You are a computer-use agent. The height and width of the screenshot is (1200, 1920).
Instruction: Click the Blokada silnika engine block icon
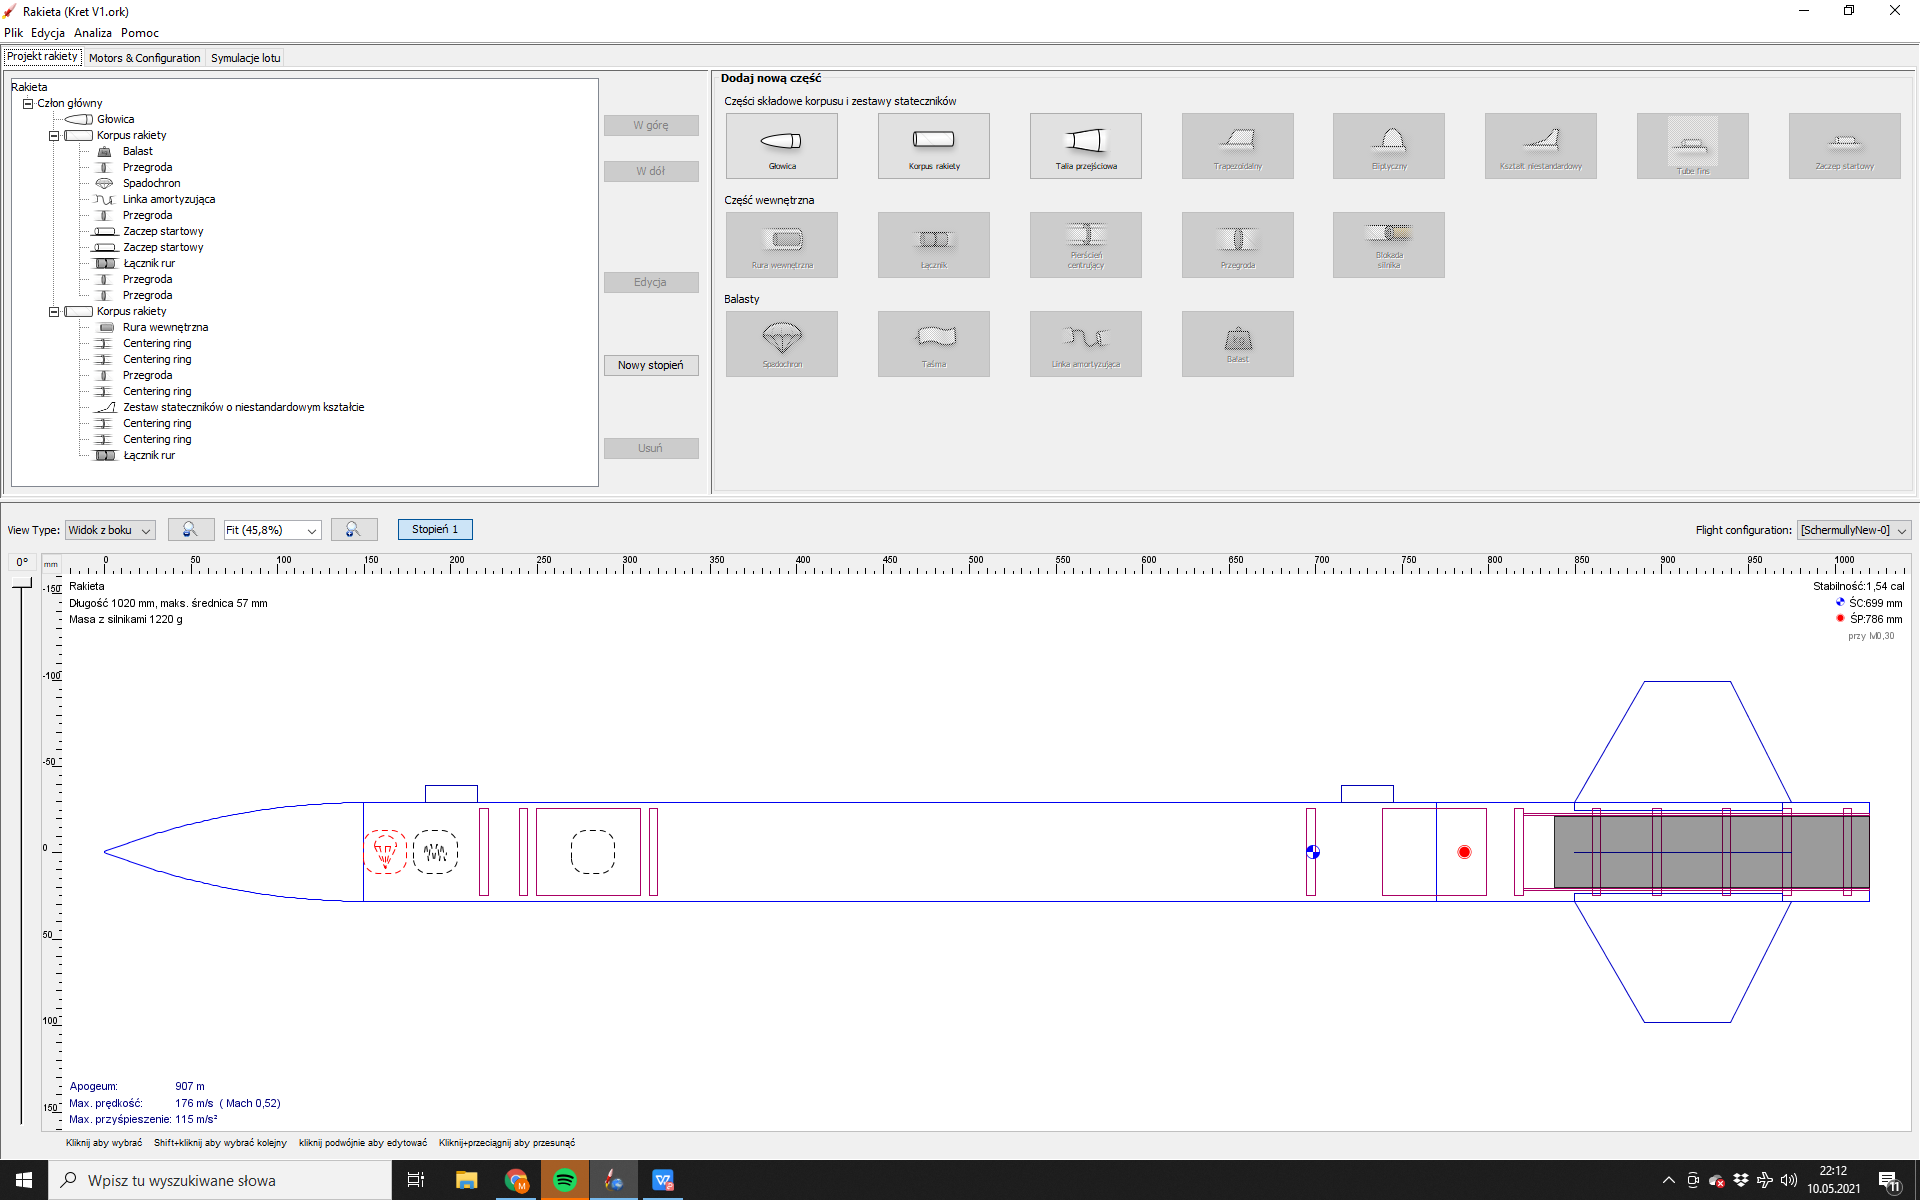pos(1389,245)
